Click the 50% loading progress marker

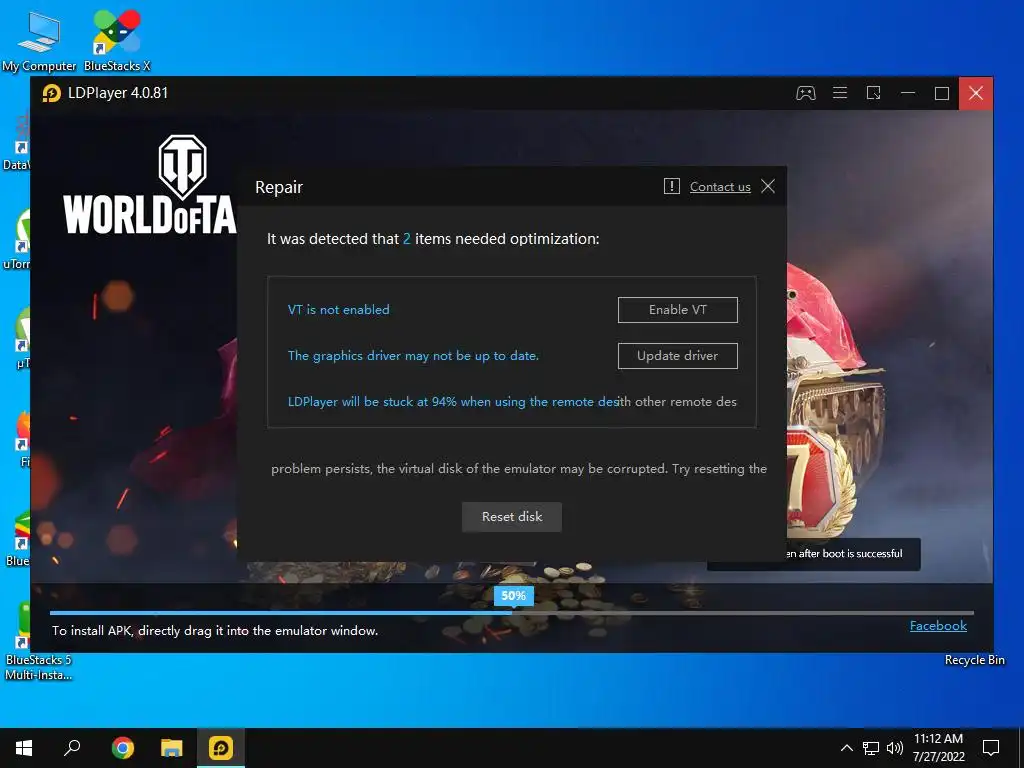click(513, 596)
